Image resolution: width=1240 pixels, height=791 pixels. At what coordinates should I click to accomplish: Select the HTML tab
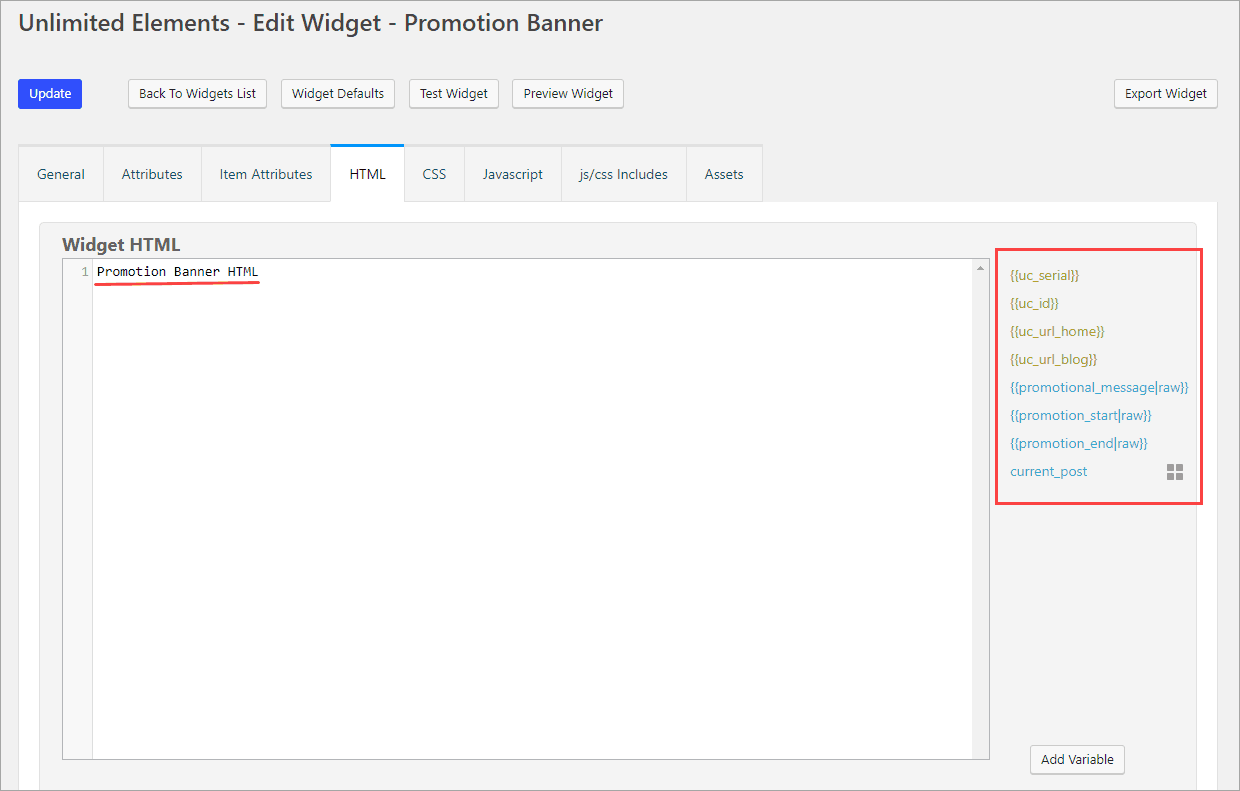click(x=367, y=174)
